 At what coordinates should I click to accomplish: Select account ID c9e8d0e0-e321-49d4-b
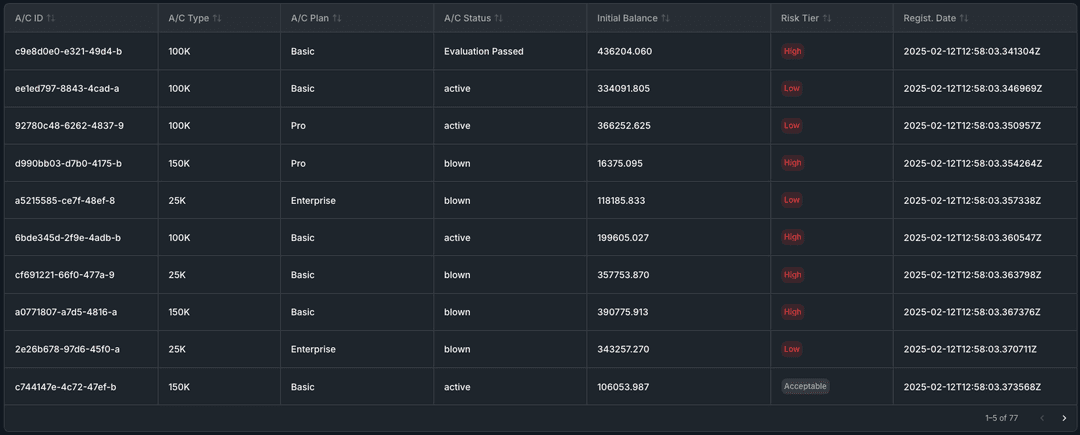[x=68, y=51]
